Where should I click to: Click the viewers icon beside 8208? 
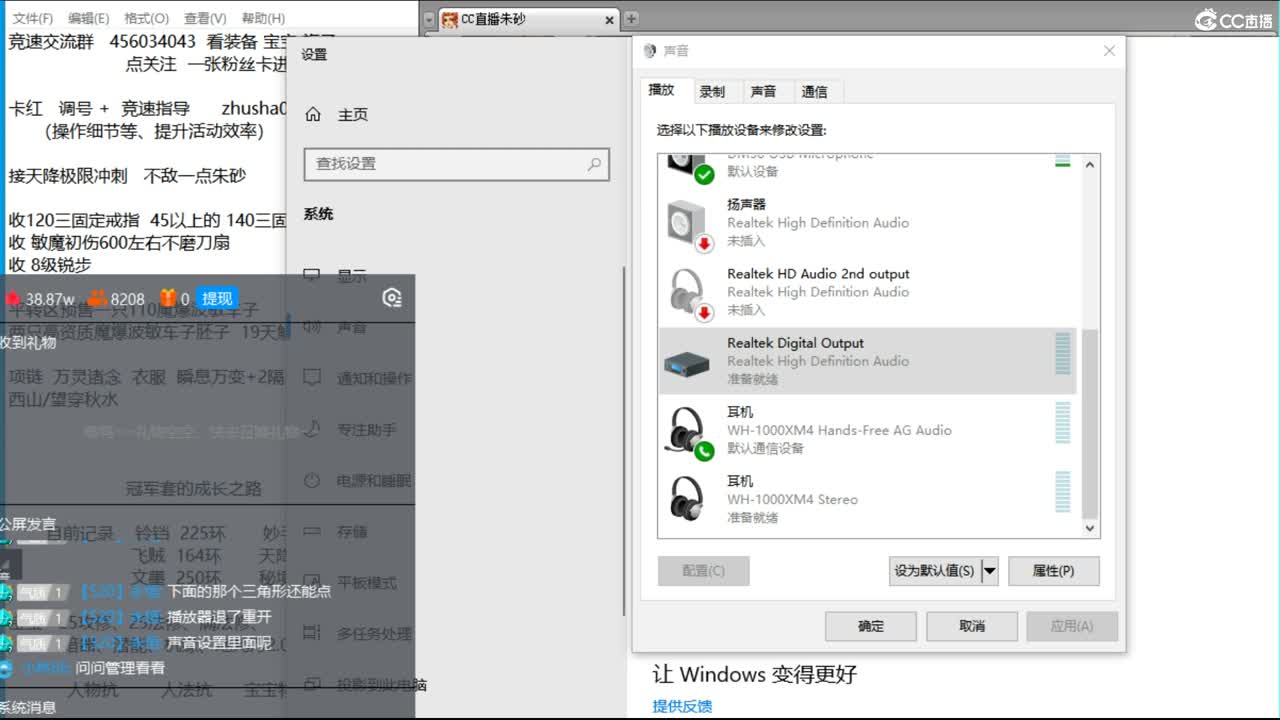(97, 298)
